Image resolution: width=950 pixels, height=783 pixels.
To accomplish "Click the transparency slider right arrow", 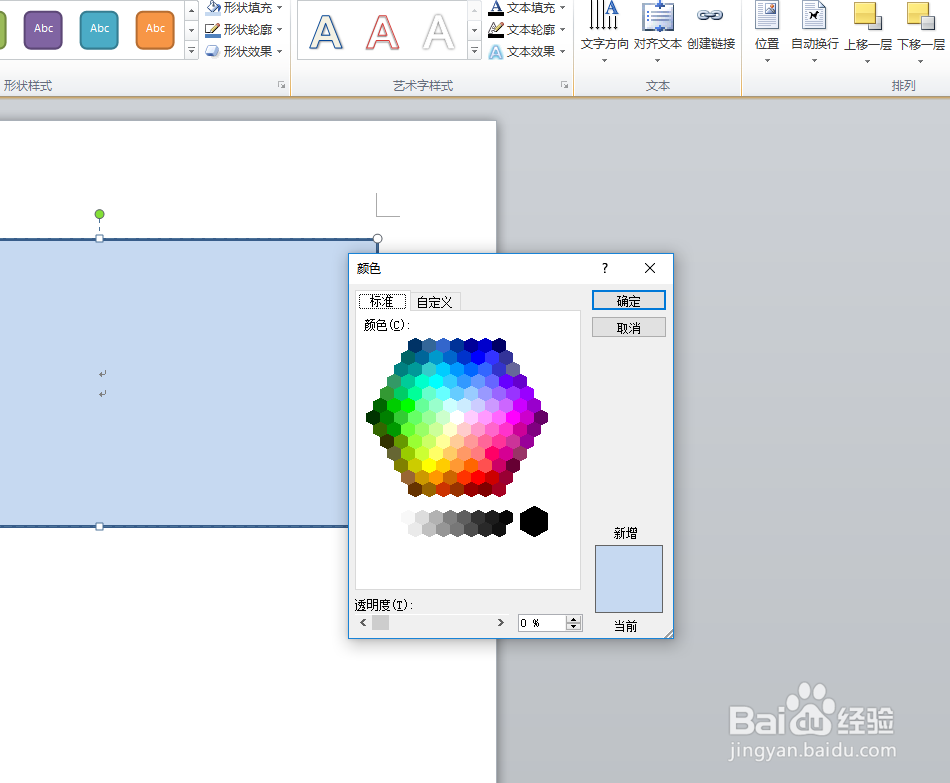I will [x=500, y=622].
